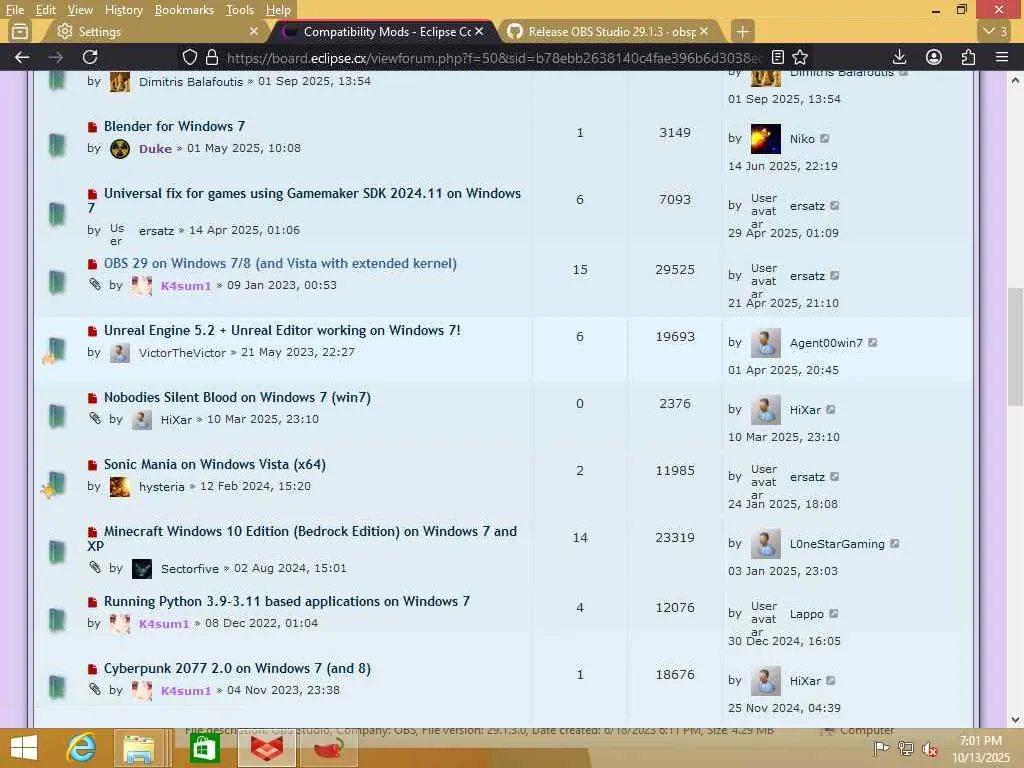
Task: Close the Release OBS Studio tab
Action: click(704, 31)
